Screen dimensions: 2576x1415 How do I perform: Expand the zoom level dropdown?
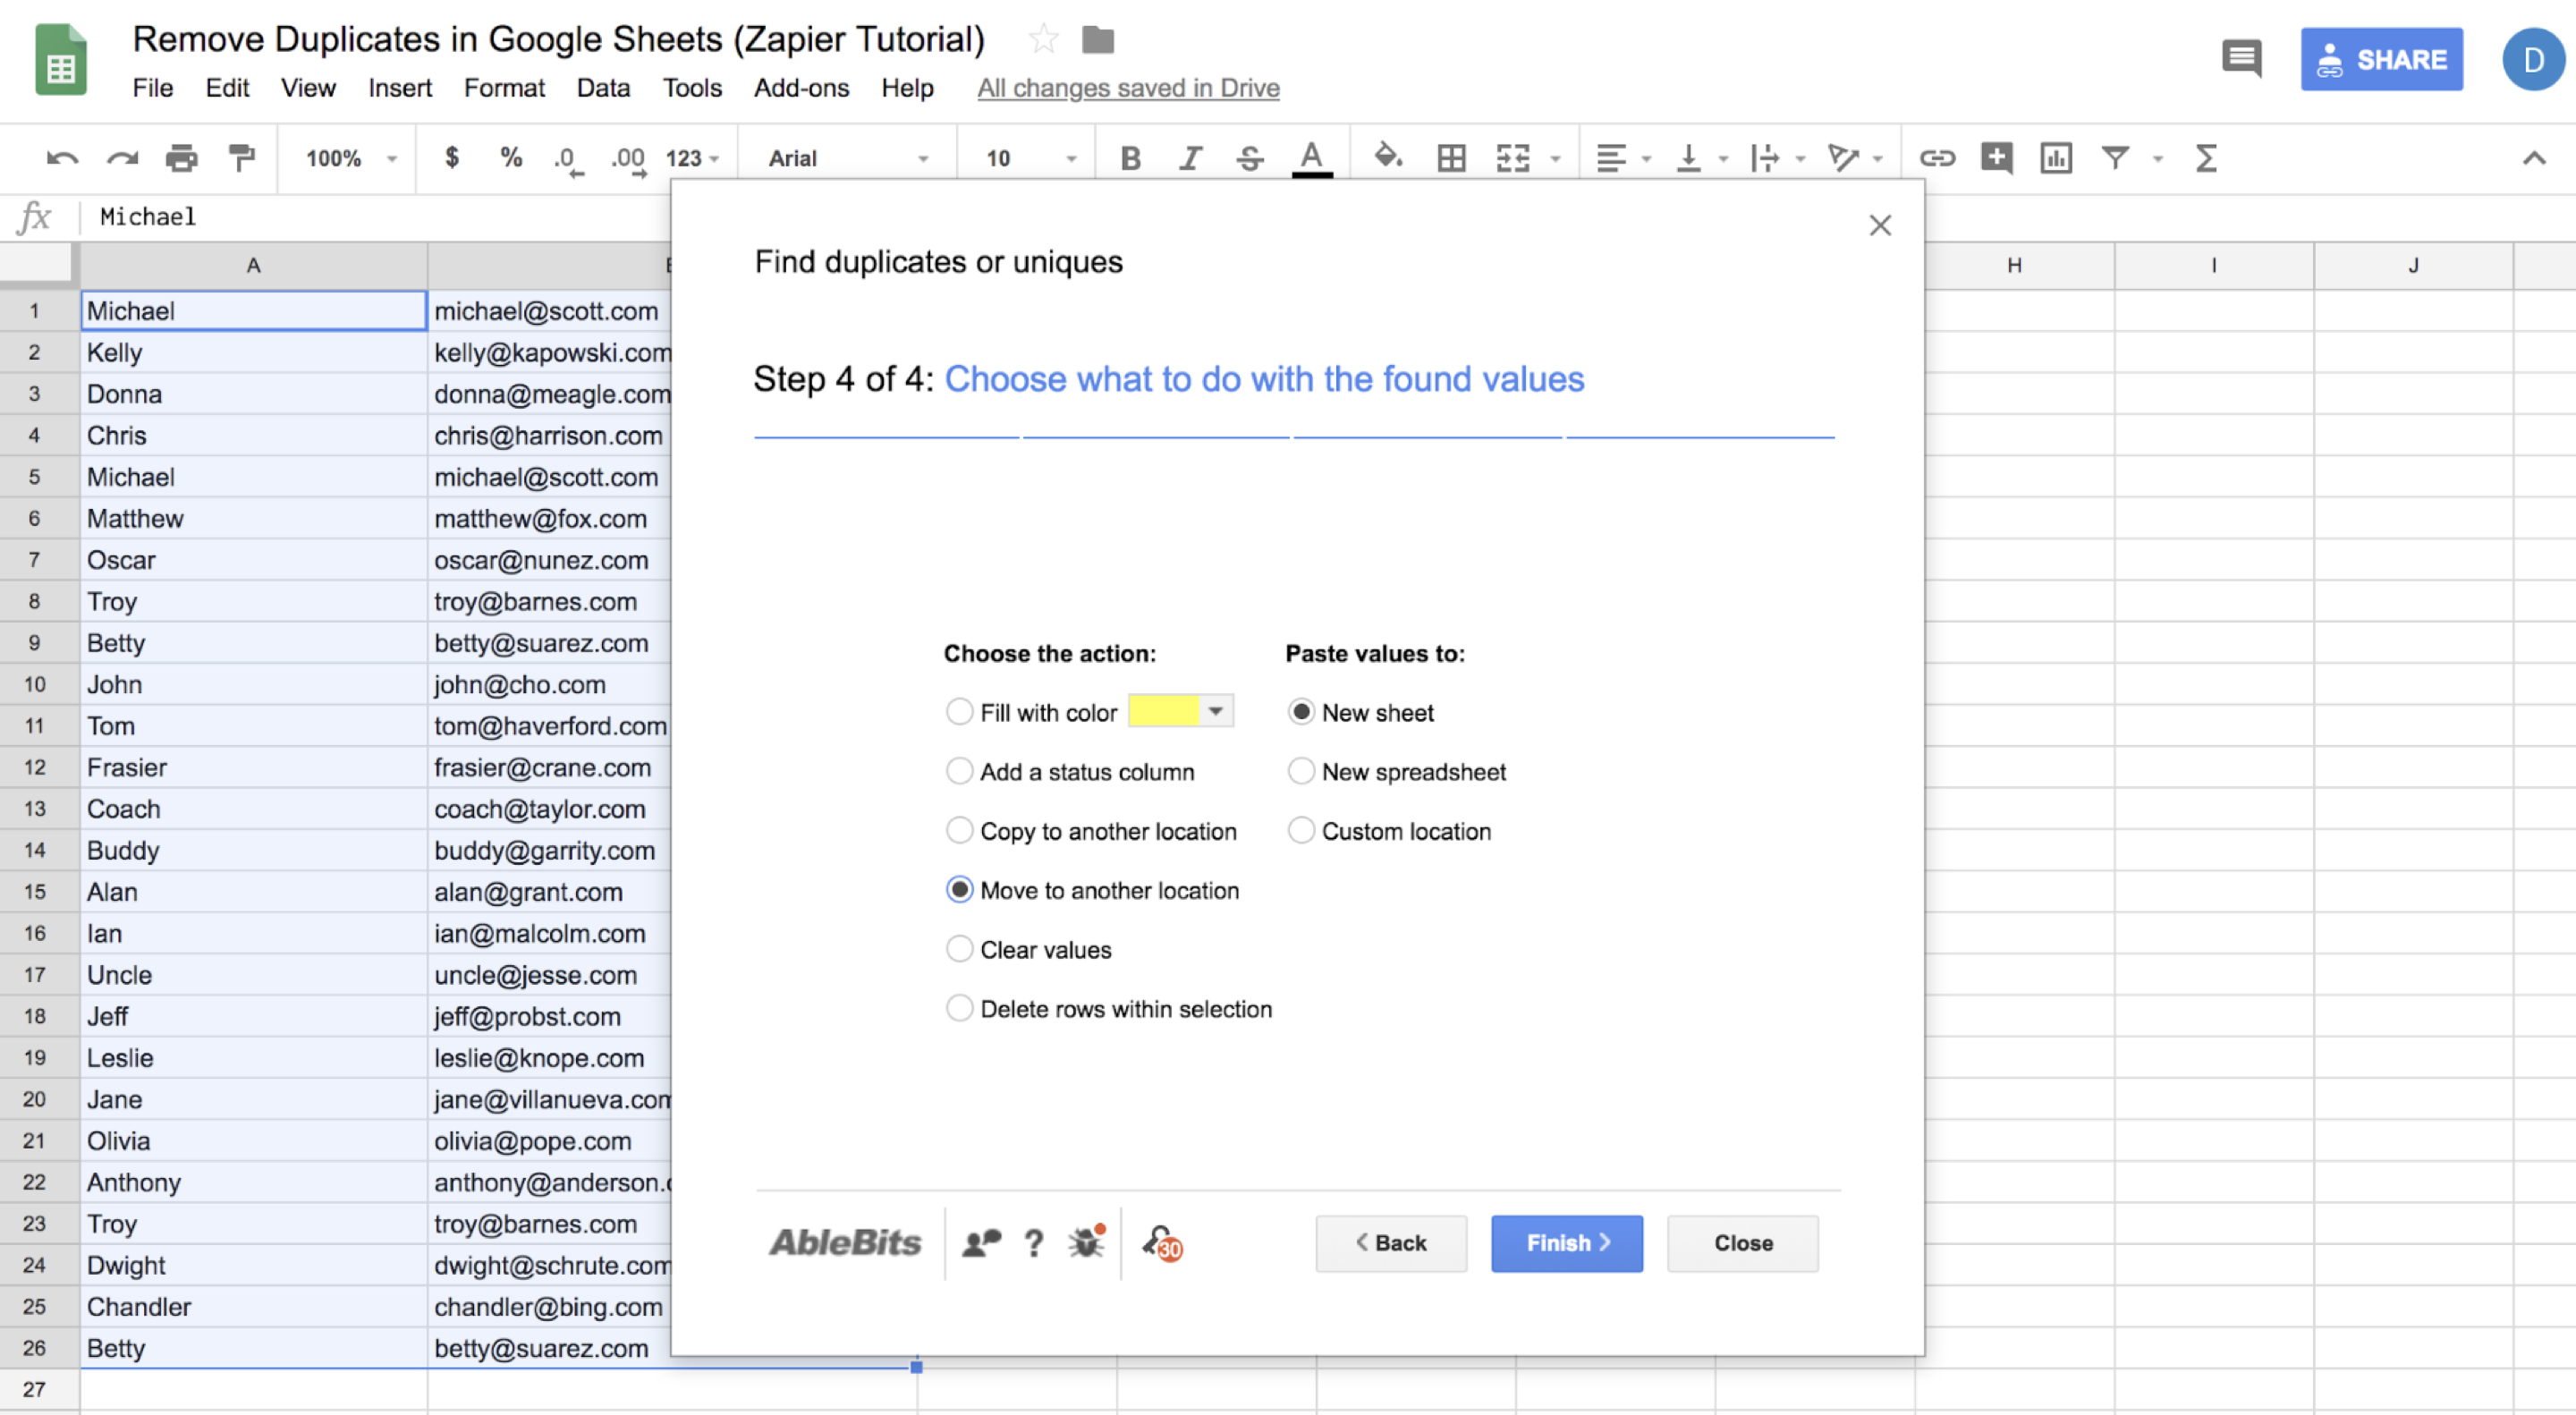348,157
